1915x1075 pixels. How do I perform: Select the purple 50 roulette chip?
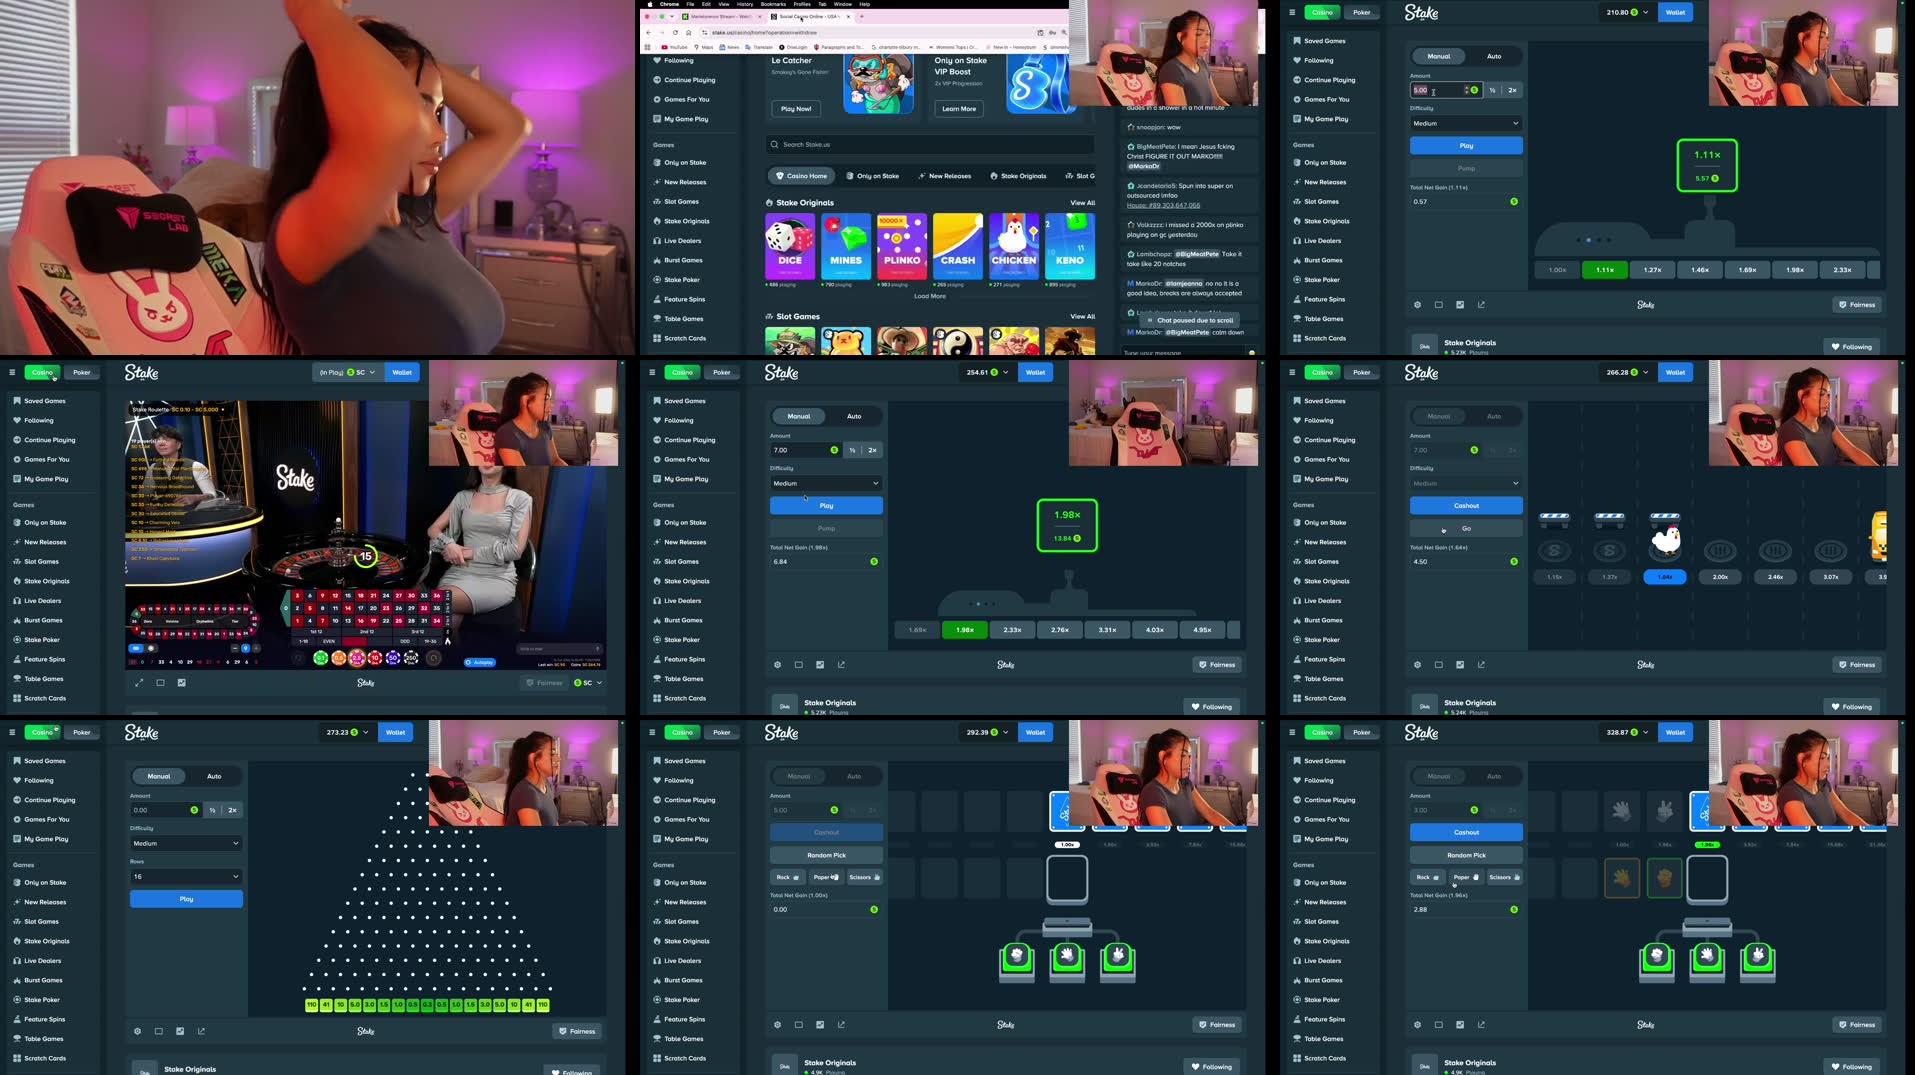pos(393,658)
